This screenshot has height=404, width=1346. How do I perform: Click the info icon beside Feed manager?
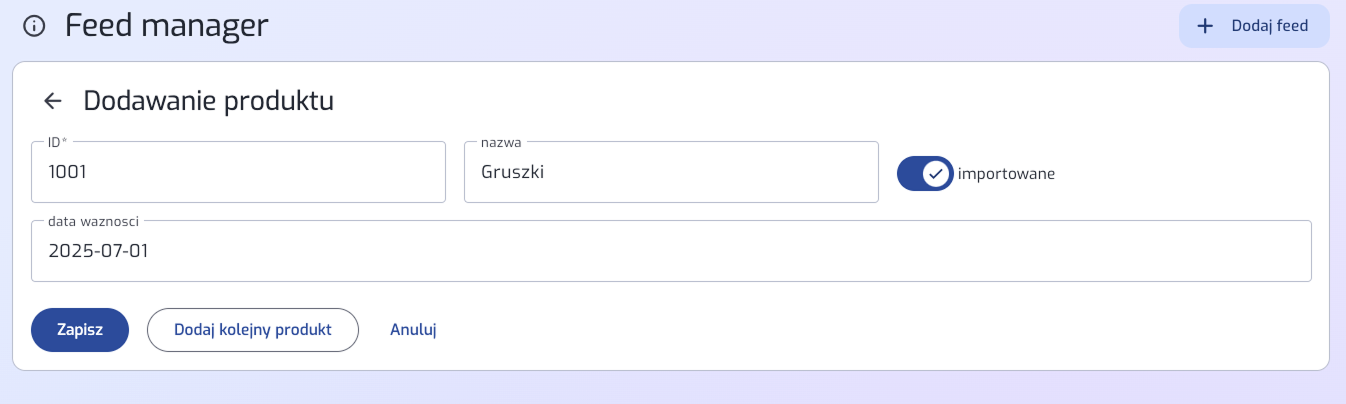tap(34, 26)
